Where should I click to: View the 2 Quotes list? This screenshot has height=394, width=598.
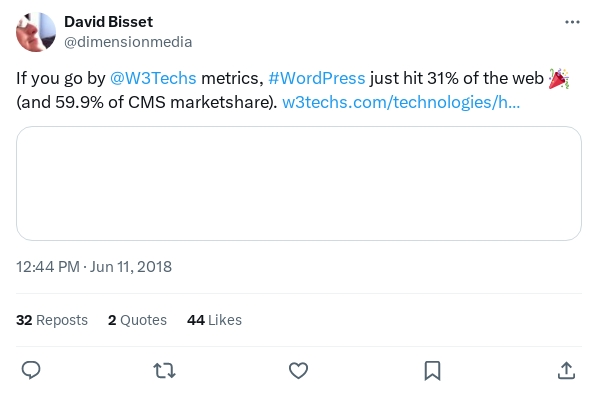[137, 320]
